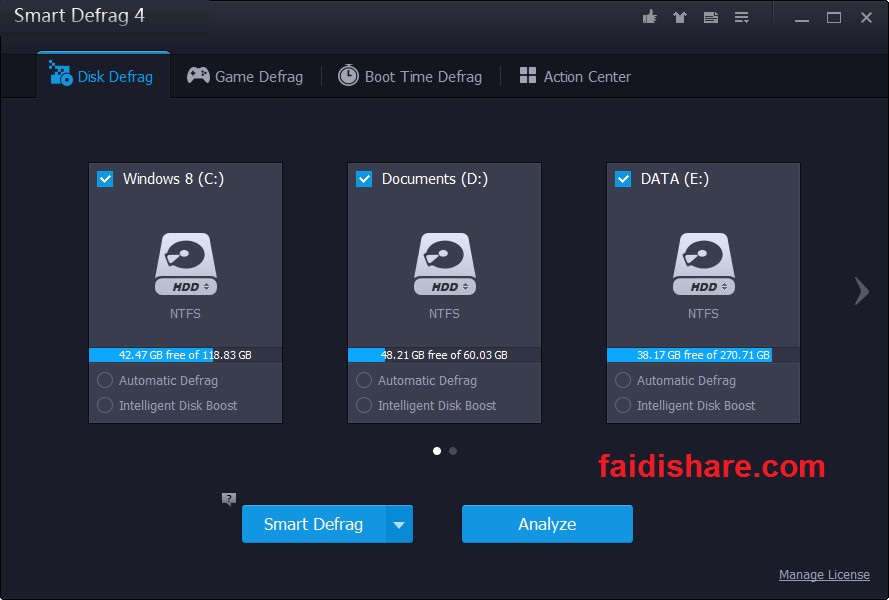Click the Smart Defrag button
The image size is (889, 600).
click(x=314, y=524)
